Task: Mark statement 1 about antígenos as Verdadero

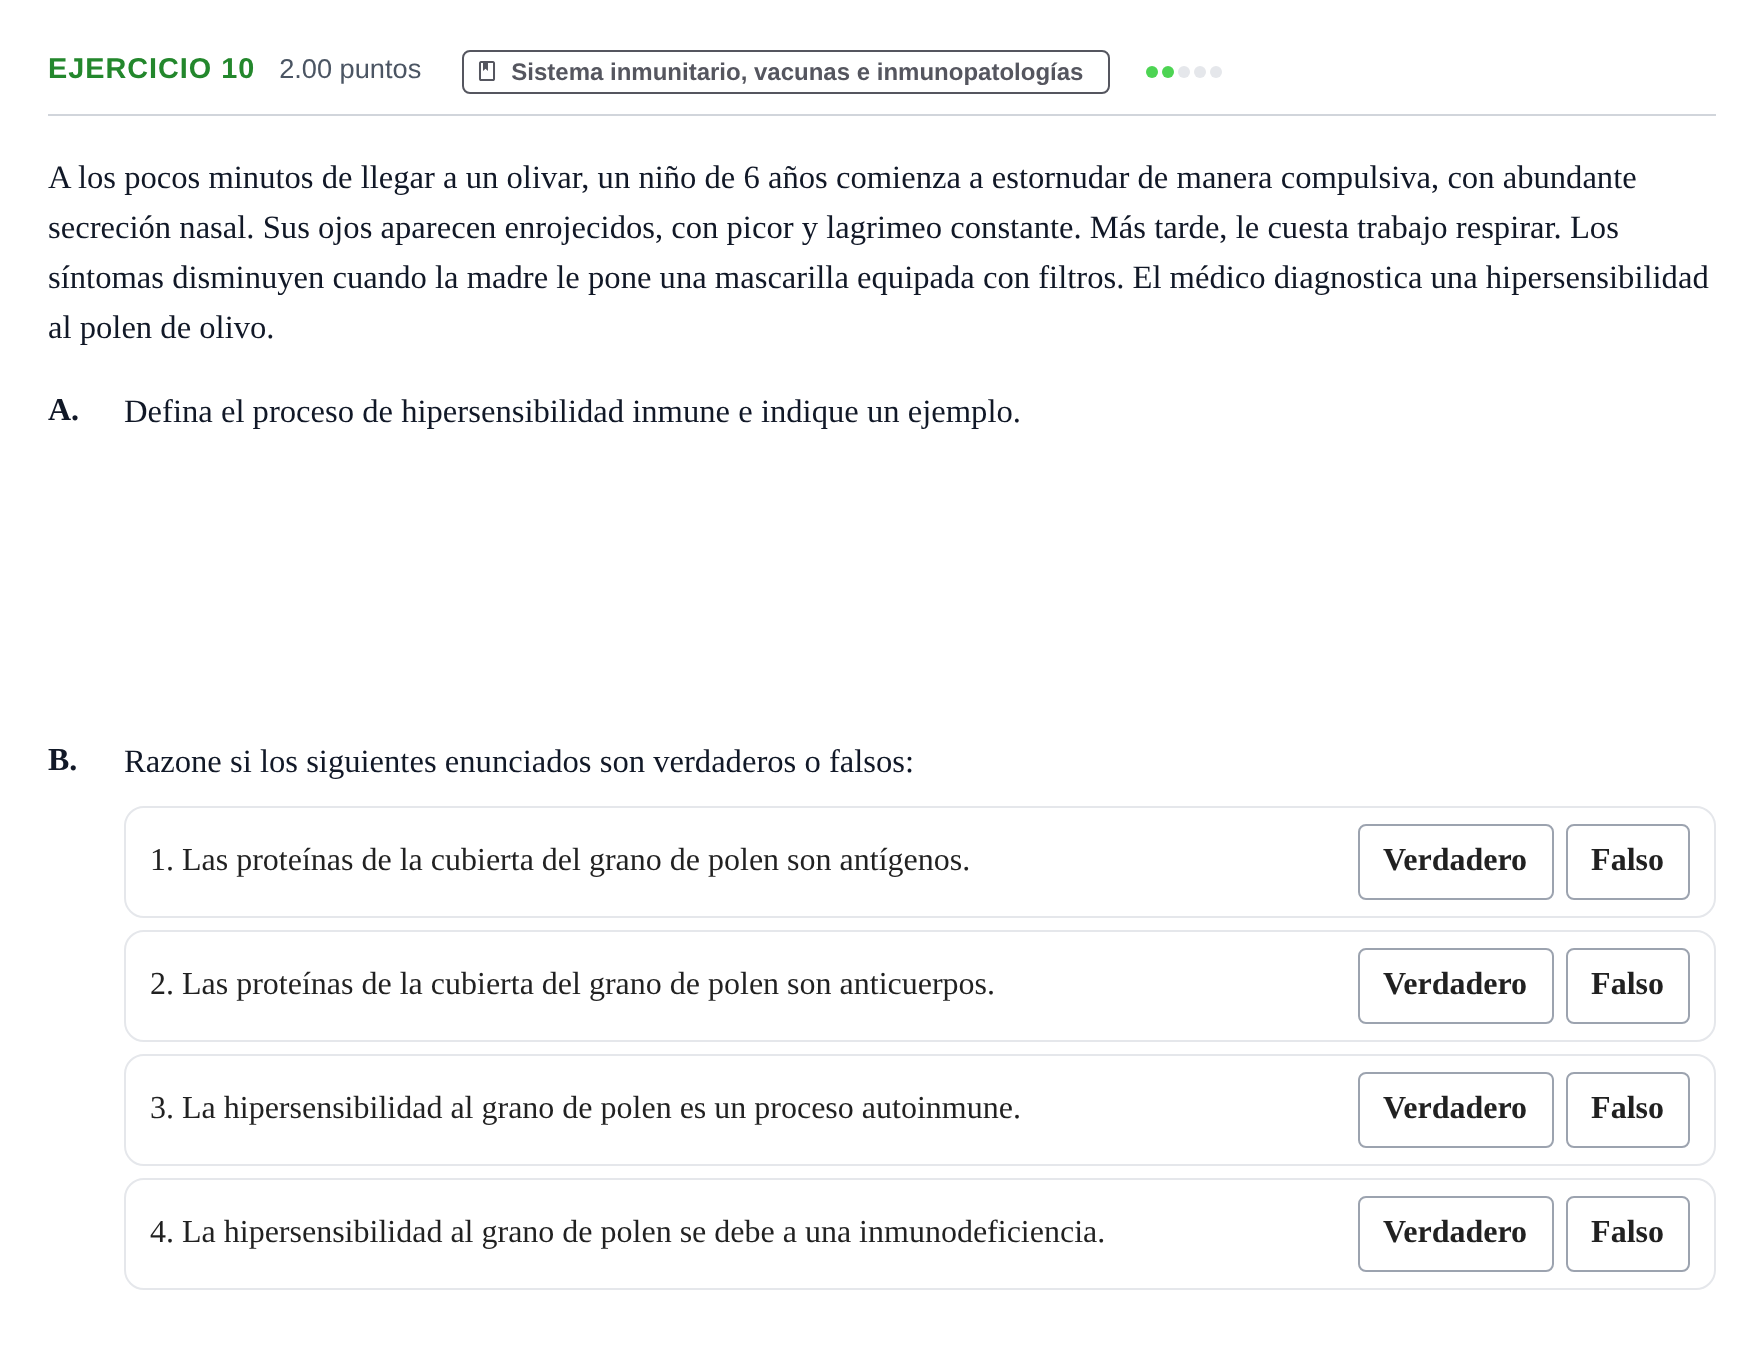Action: pyautogui.click(x=1455, y=861)
